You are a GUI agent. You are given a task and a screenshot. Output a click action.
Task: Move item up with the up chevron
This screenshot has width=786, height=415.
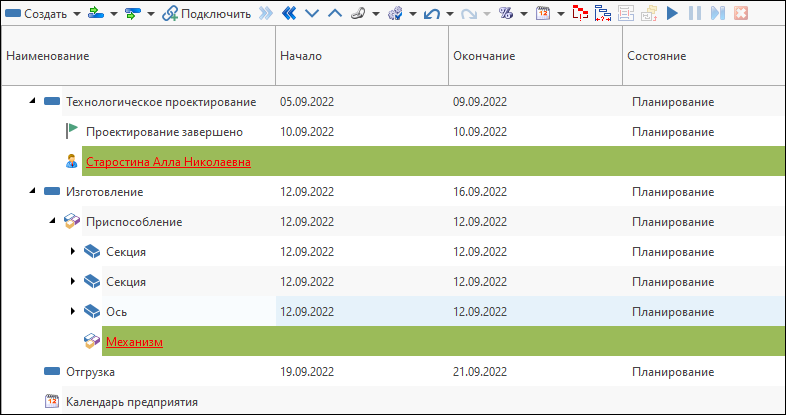[x=335, y=14]
